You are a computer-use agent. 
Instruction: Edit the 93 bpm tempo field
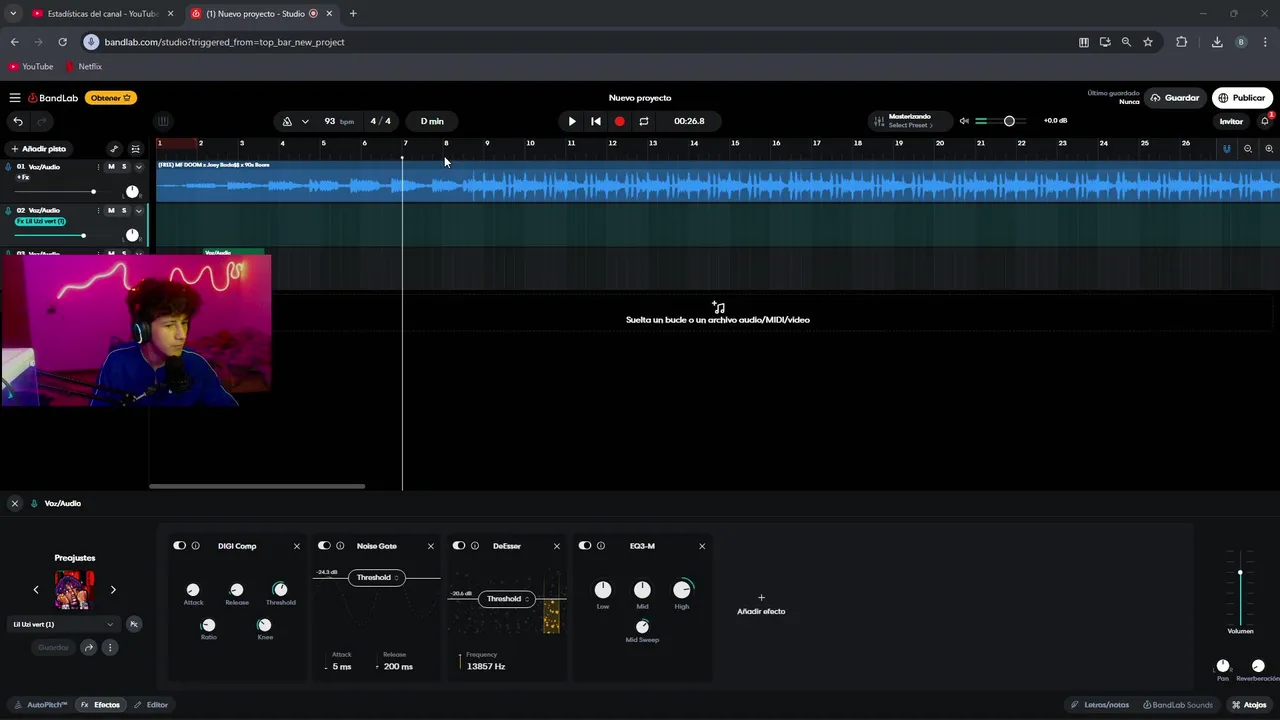(338, 121)
